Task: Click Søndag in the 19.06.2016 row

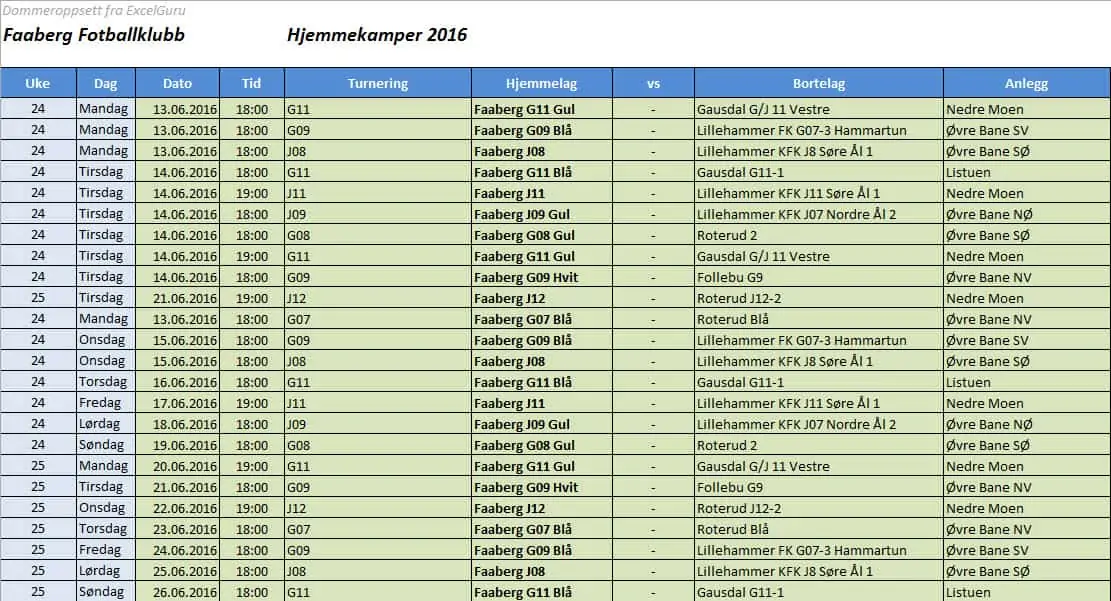Action: pos(101,445)
